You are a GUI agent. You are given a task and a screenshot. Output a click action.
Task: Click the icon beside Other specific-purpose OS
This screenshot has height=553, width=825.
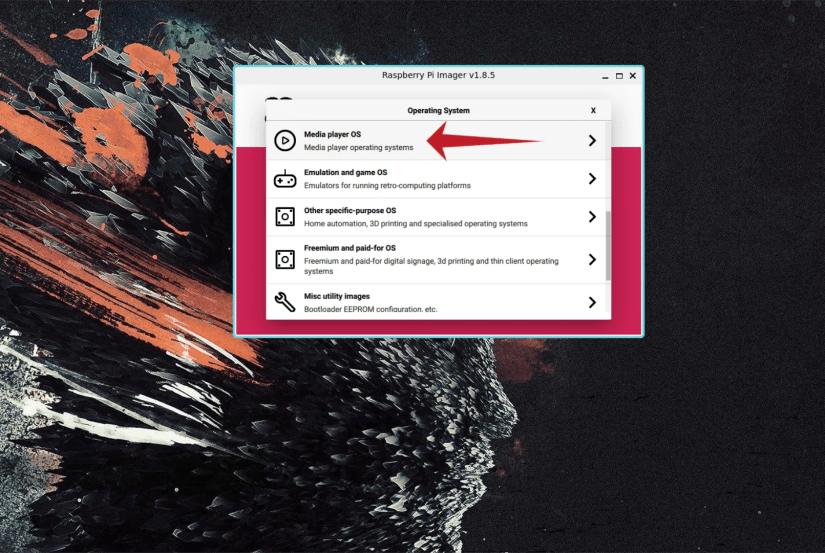(285, 217)
